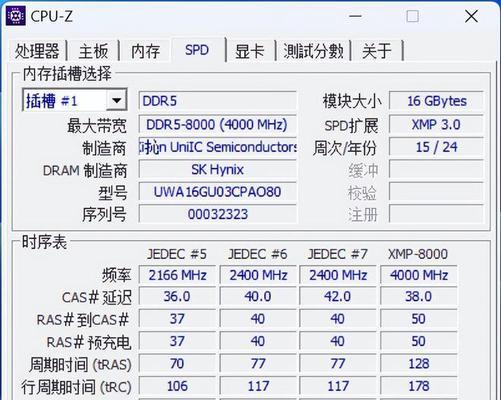Screen dimensions: 501x400
Task: Minimize the CPU-Z window
Action: tap(355, 16)
